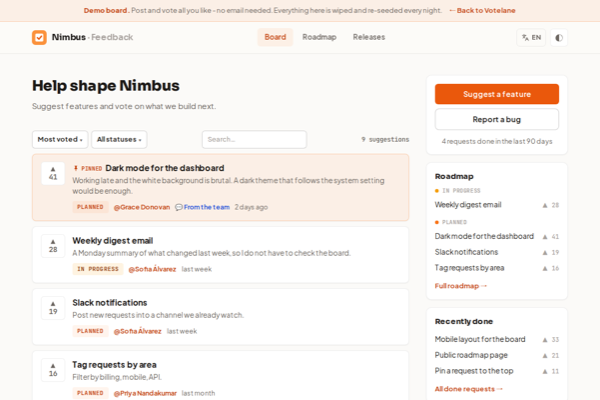Open Public roadmap page in Recently done
600x400 pixels.
pyautogui.click(x=471, y=355)
